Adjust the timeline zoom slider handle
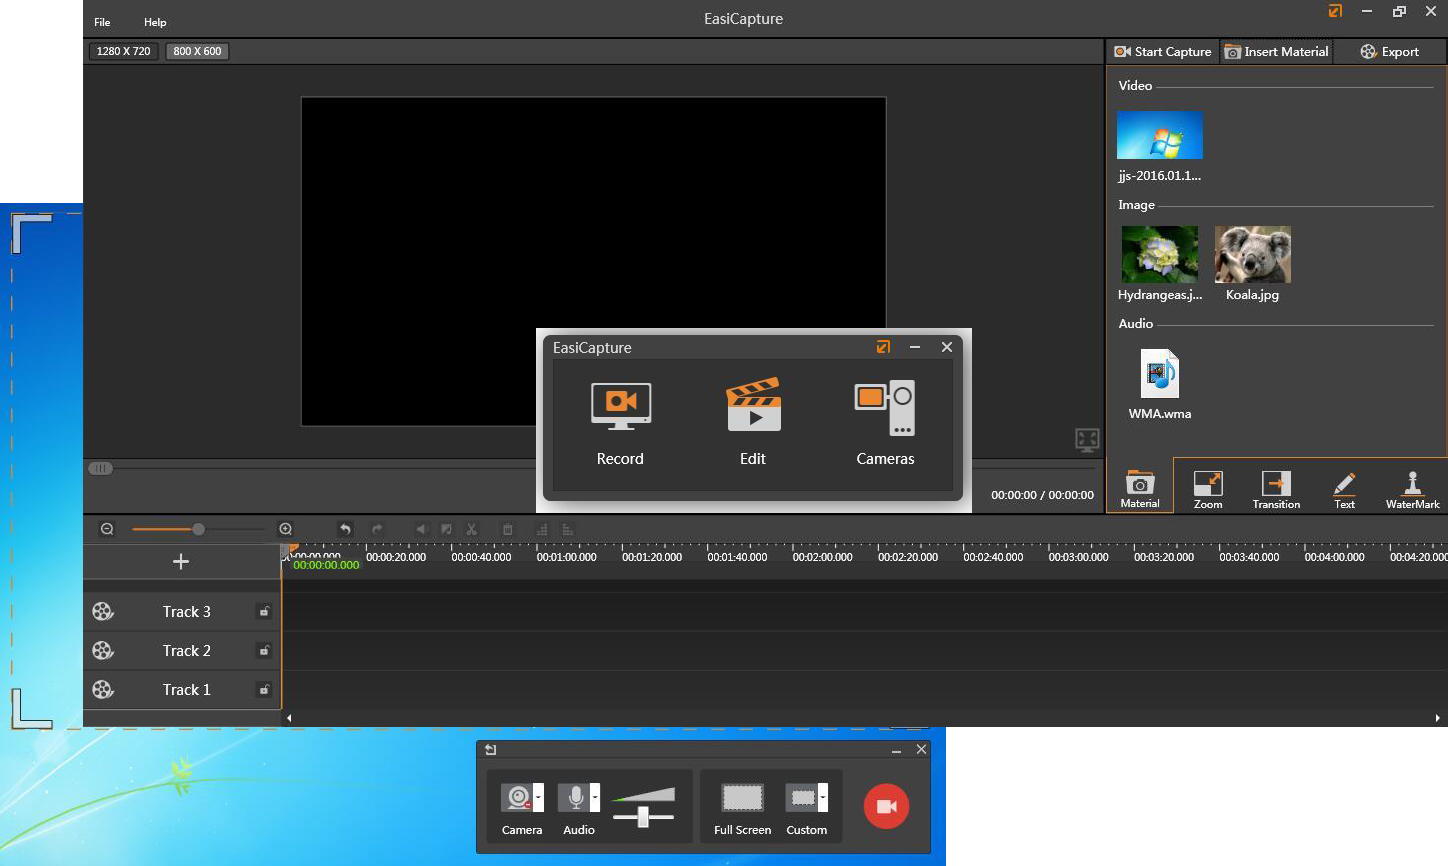1448x866 pixels. 198,529
